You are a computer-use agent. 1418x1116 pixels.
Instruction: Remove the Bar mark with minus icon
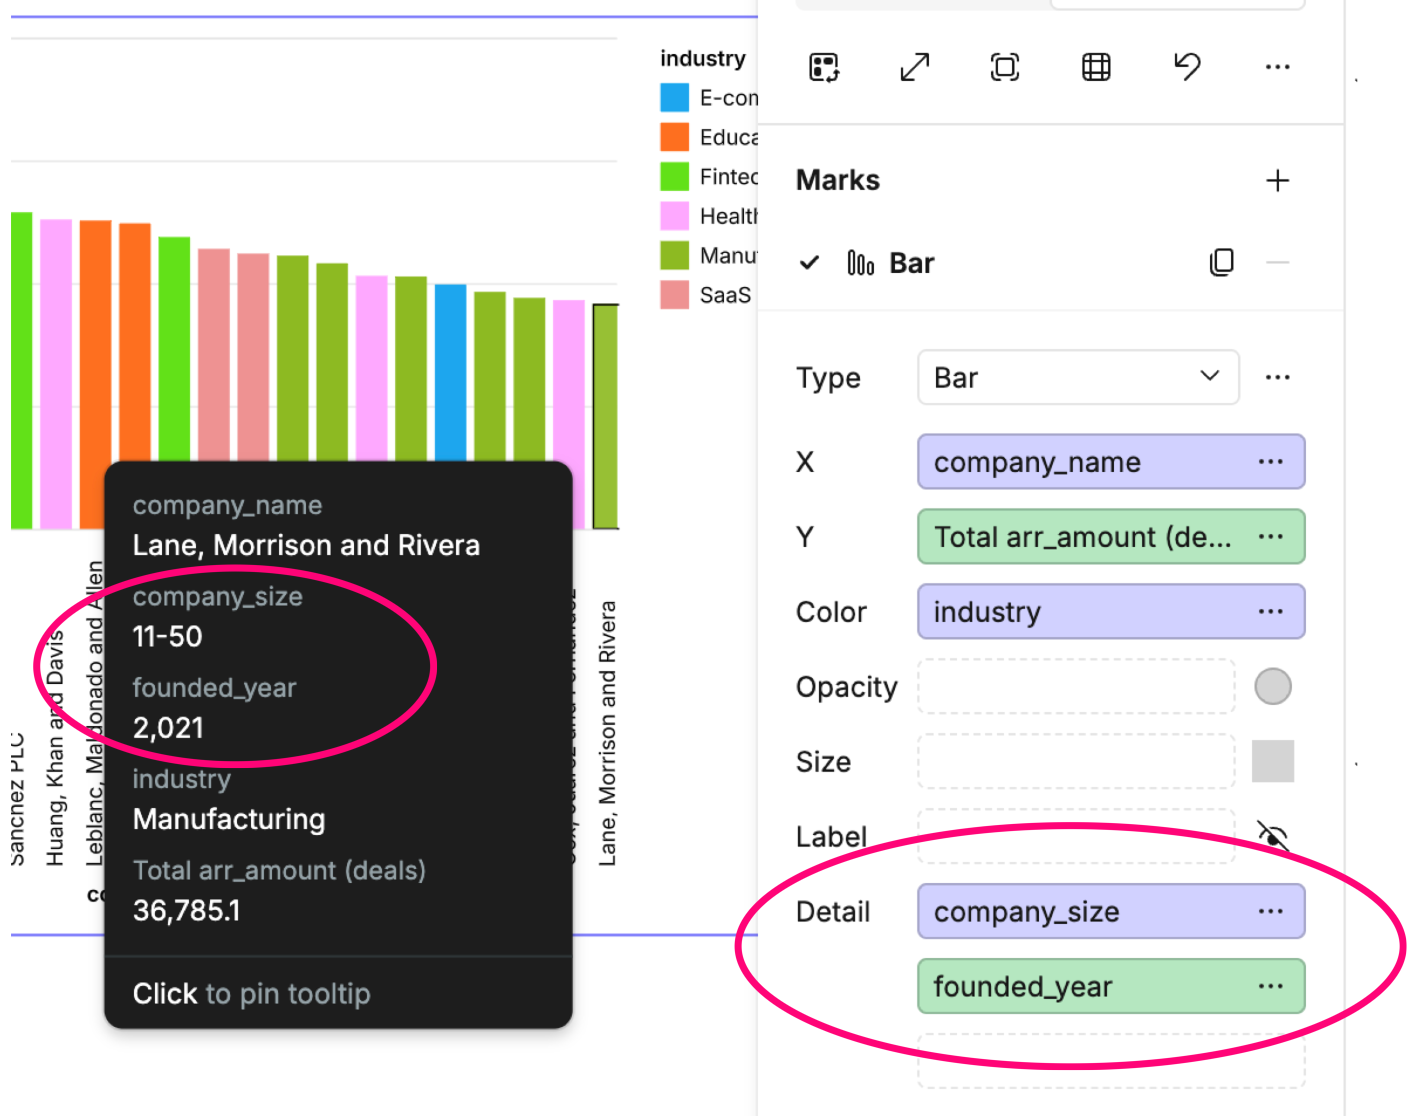1277,263
